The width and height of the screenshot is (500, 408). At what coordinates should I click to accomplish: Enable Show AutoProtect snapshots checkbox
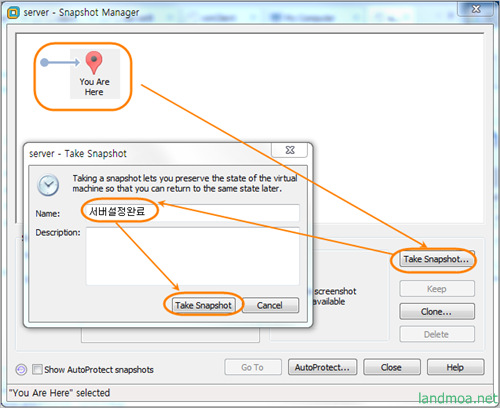click(x=37, y=369)
